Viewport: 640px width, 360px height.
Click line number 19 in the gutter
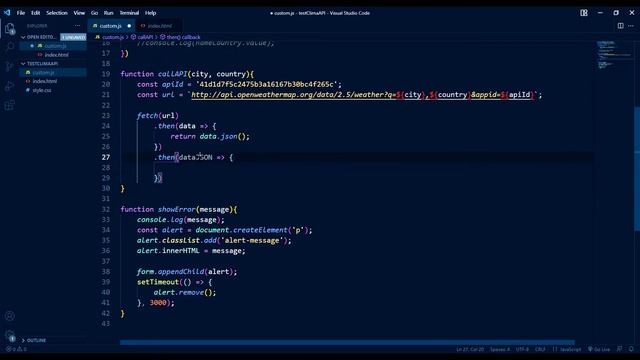106,74
